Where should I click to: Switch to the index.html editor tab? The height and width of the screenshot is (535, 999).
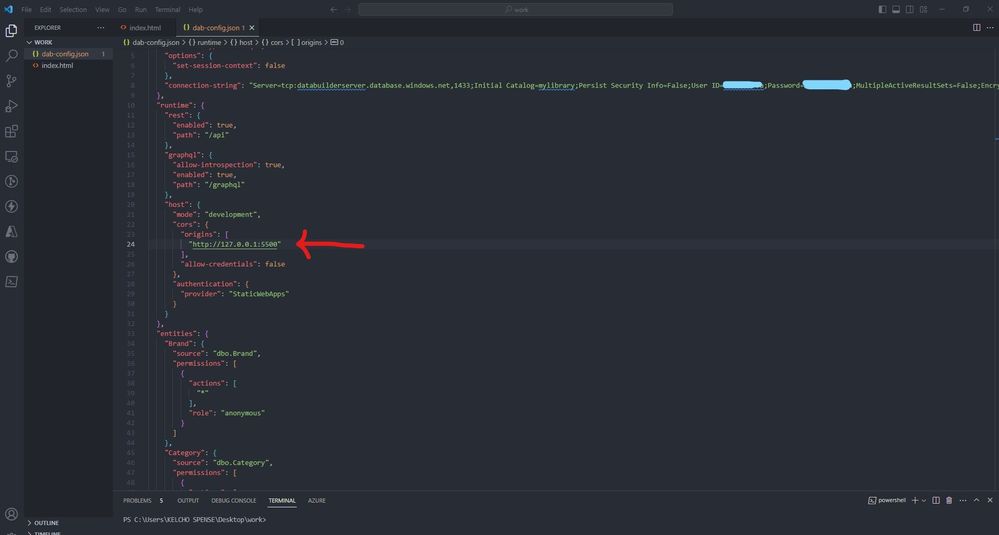[x=145, y=27]
